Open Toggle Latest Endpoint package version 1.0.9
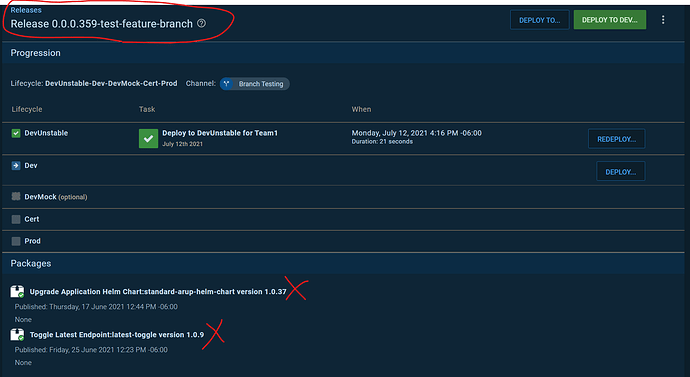 tap(117, 335)
